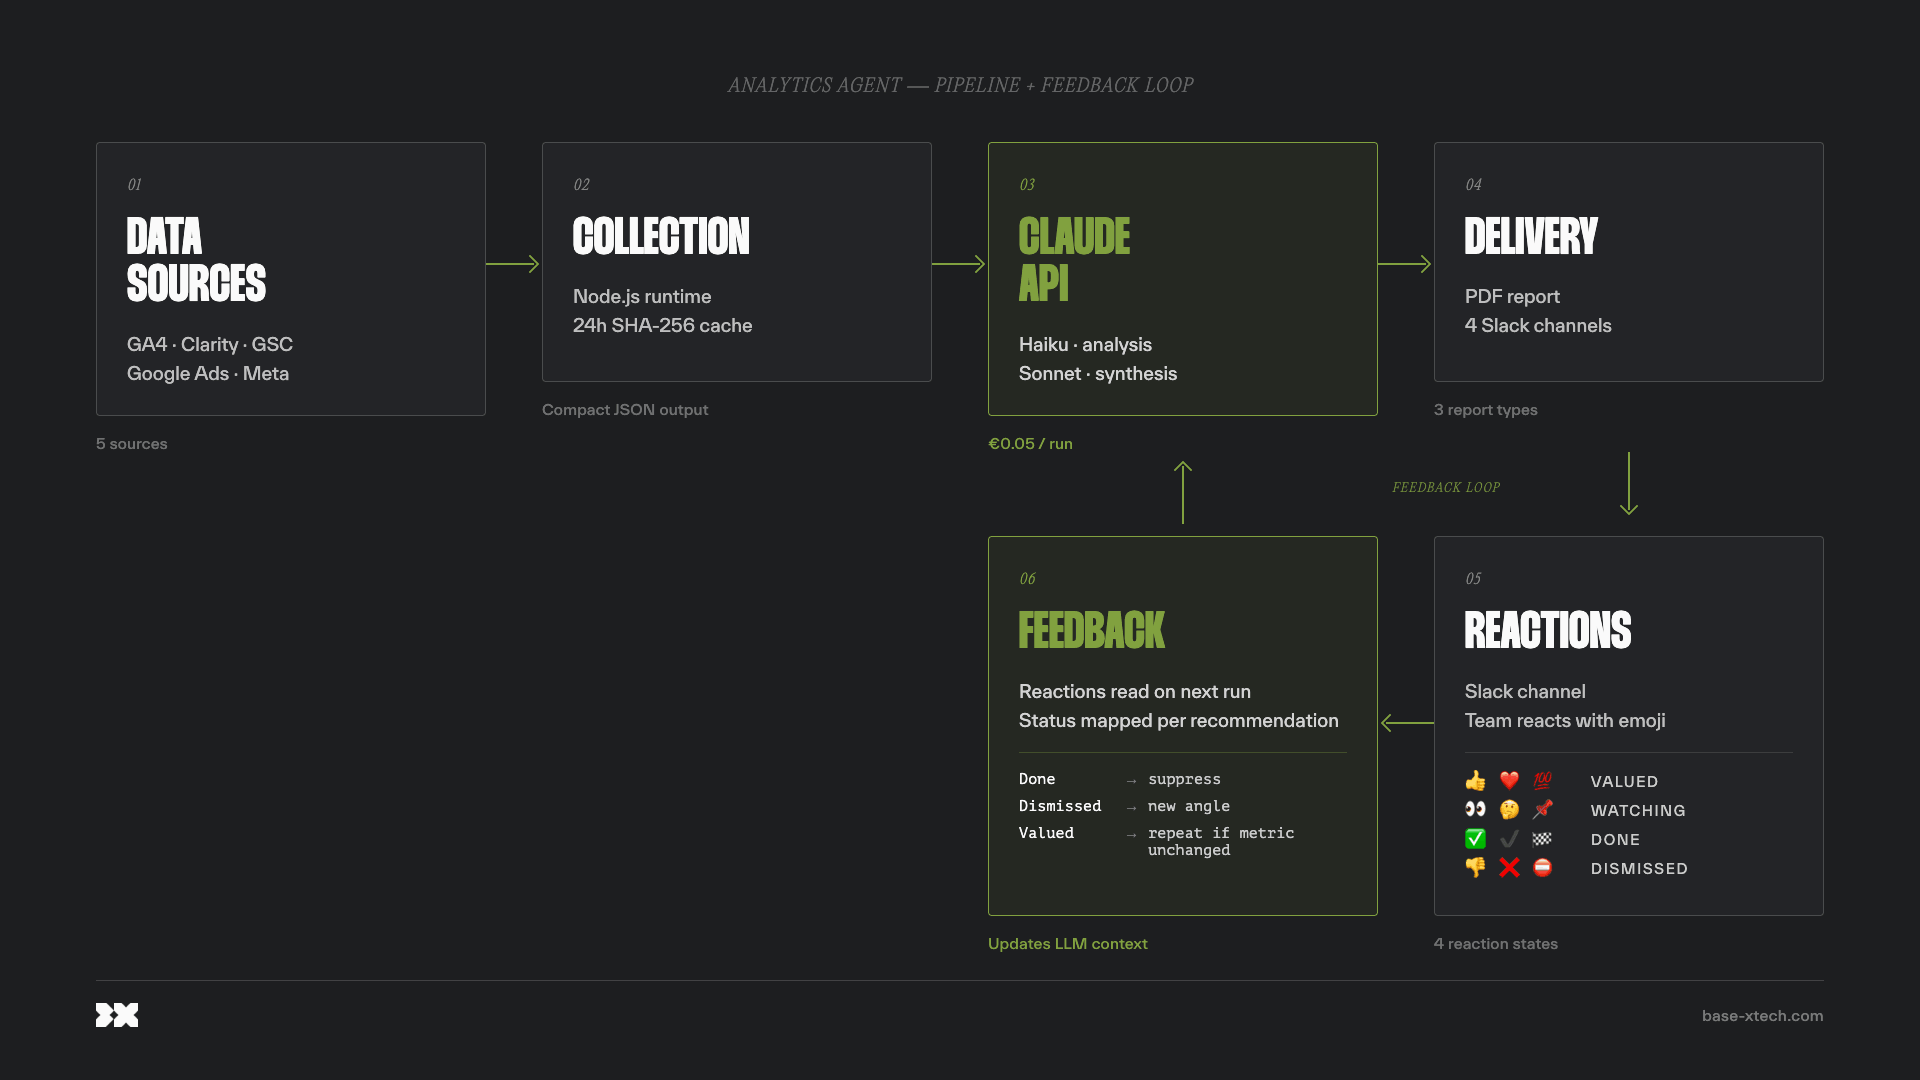Click the 'Google Ads · Meta' text
The image size is (1920, 1080).
click(208, 374)
